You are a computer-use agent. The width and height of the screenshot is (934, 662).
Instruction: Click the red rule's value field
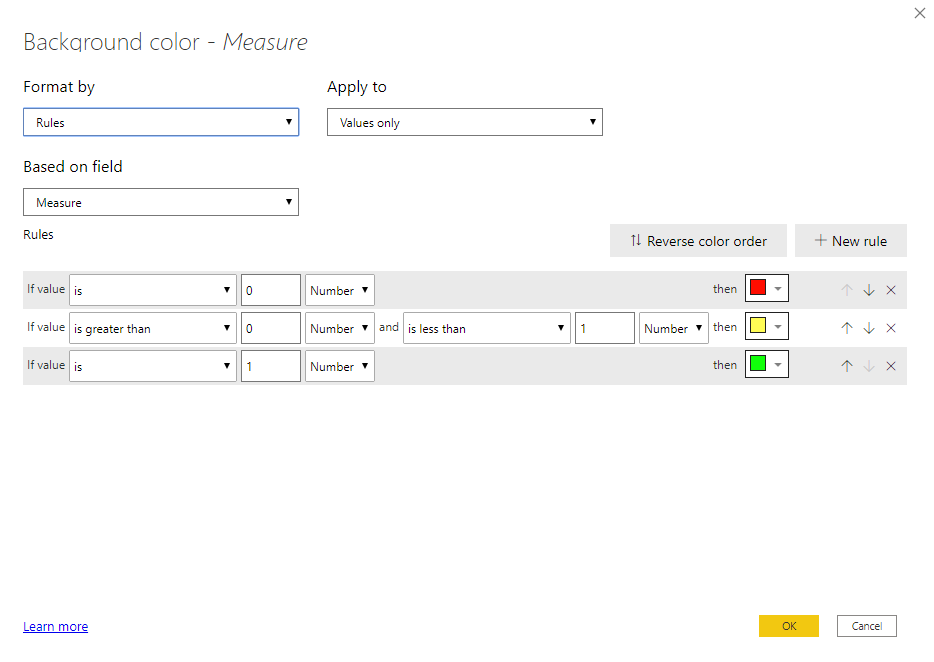[271, 290]
